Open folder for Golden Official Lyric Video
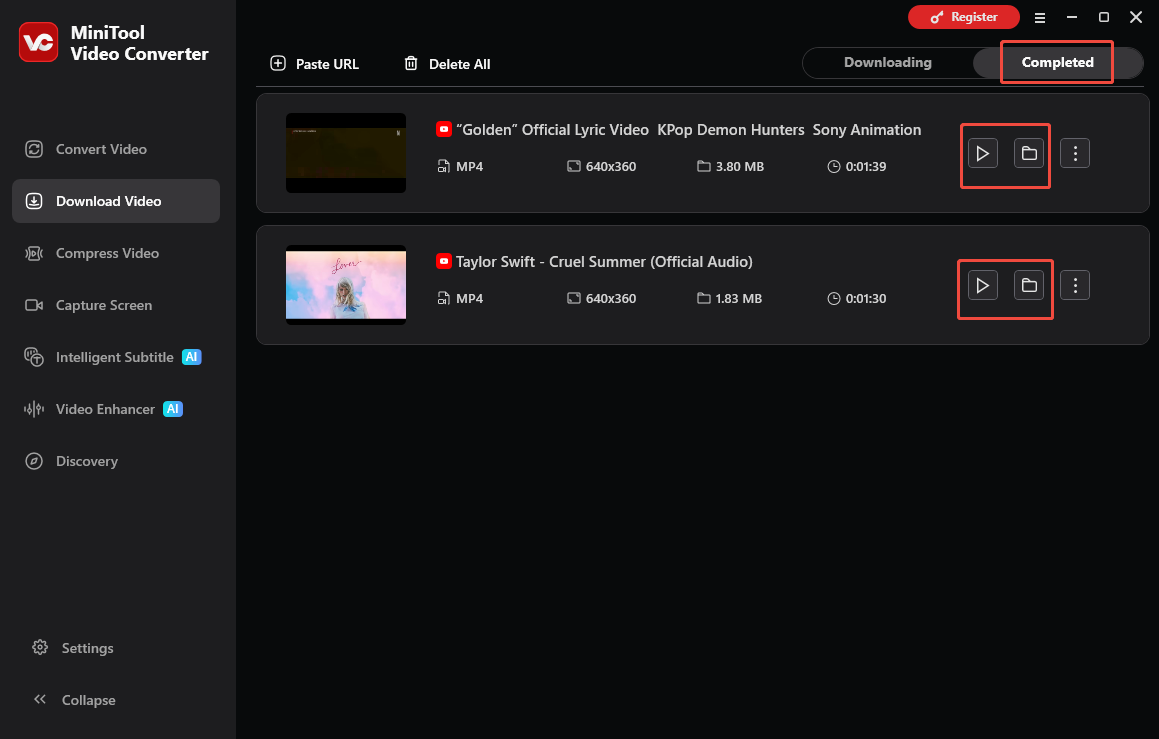 (1029, 154)
